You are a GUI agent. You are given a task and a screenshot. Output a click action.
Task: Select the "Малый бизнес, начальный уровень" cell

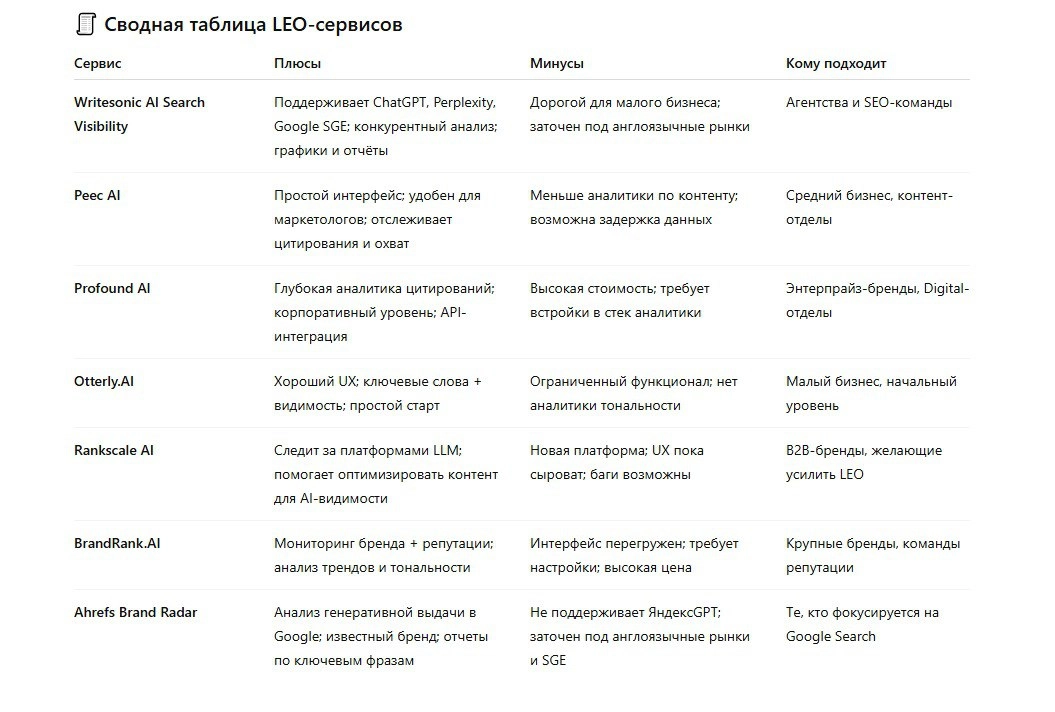click(871, 393)
